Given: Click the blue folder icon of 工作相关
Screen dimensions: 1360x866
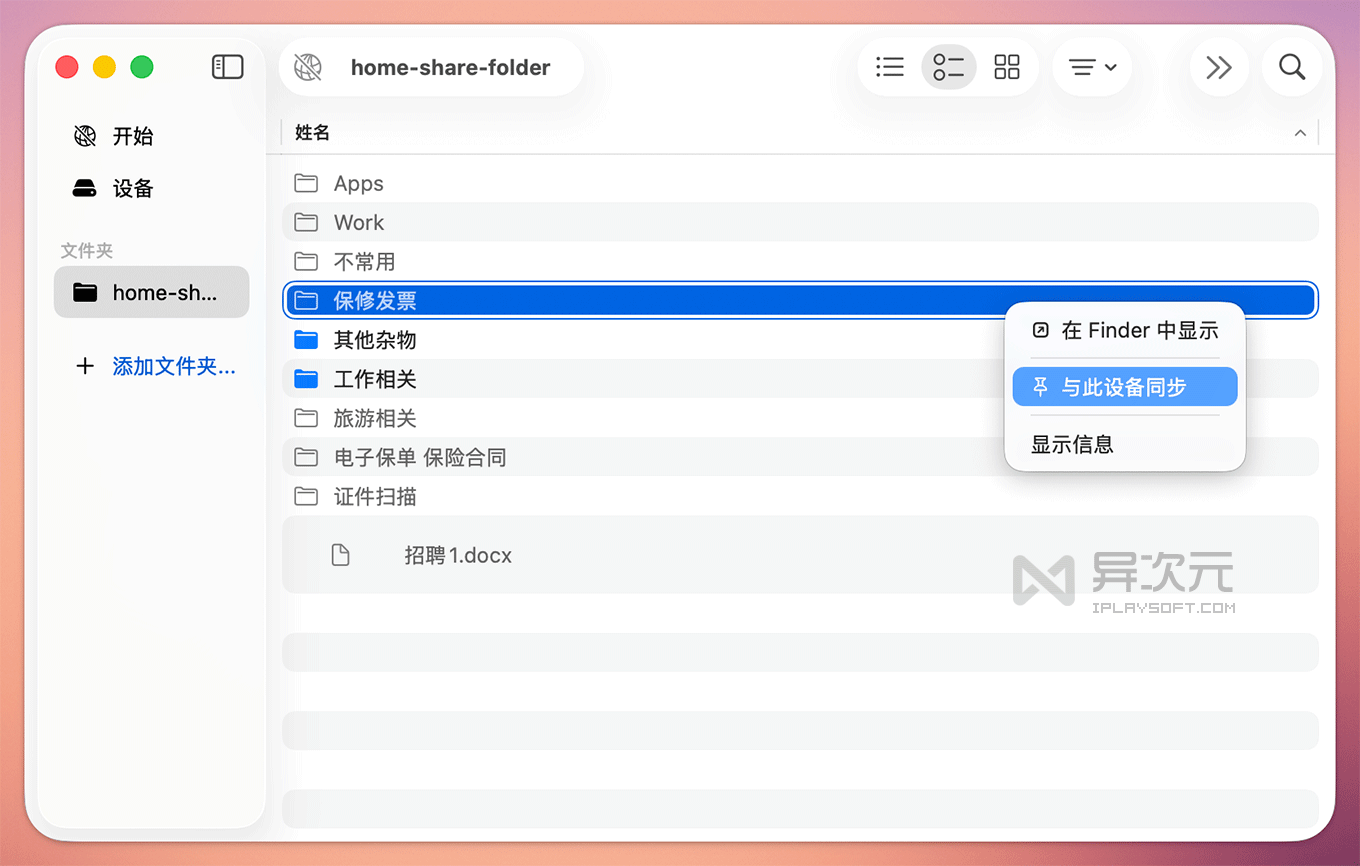Looking at the screenshot, I should coord(306,379).
